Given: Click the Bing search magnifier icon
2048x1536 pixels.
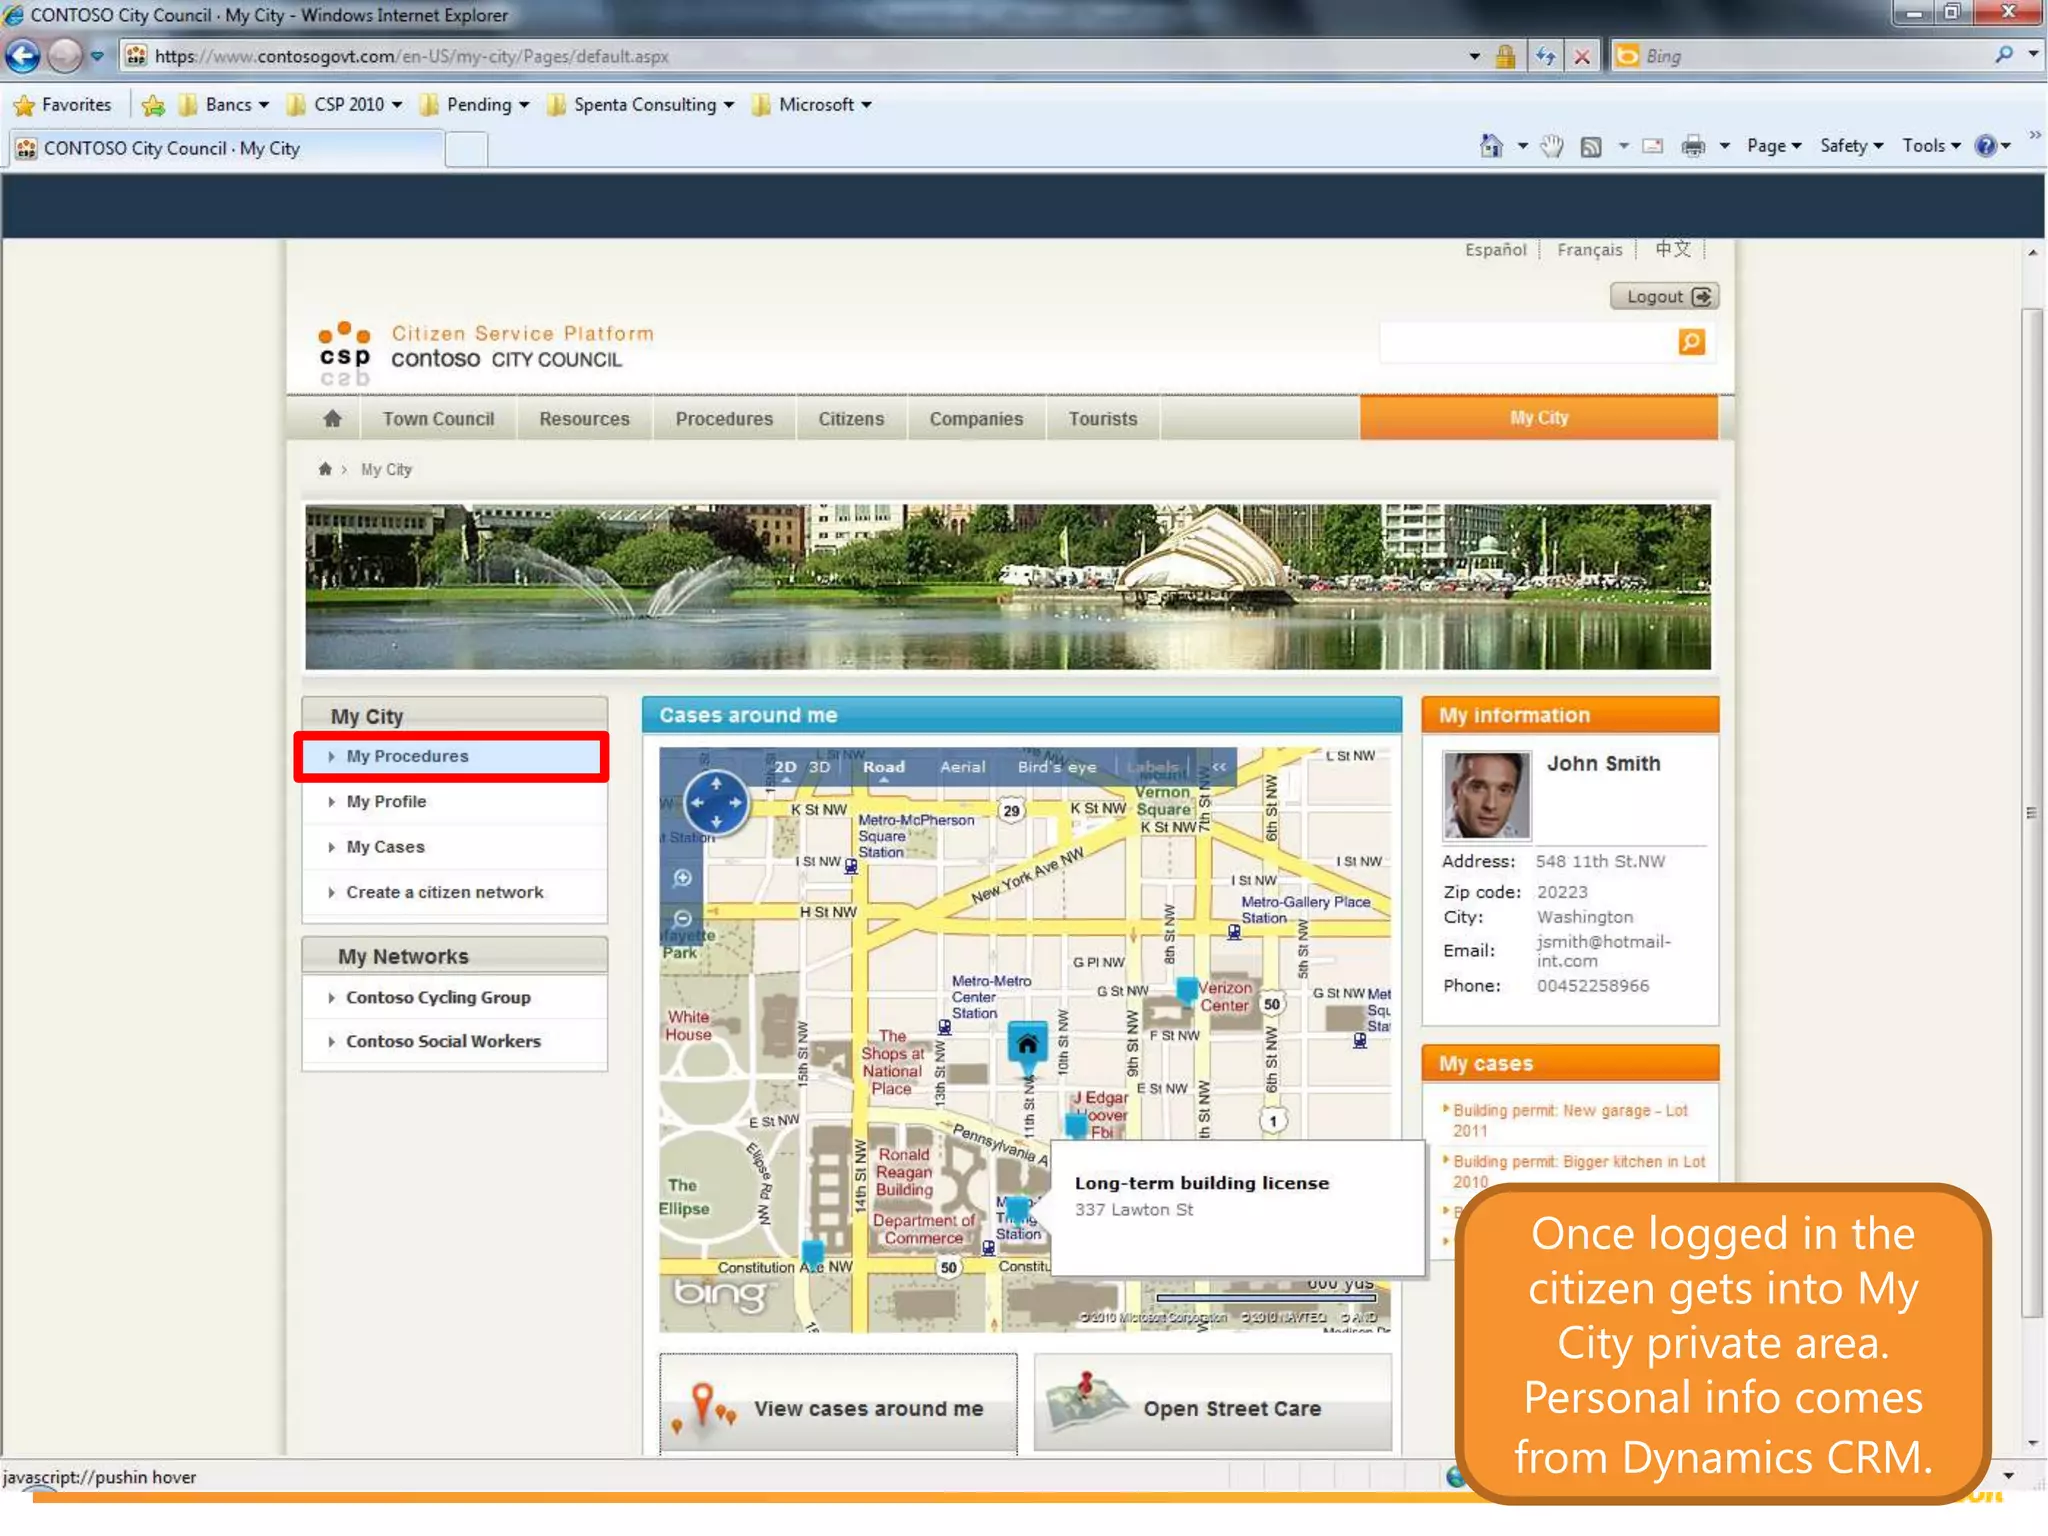Looking at the screenshot, I should click(x=2004, y=56).
